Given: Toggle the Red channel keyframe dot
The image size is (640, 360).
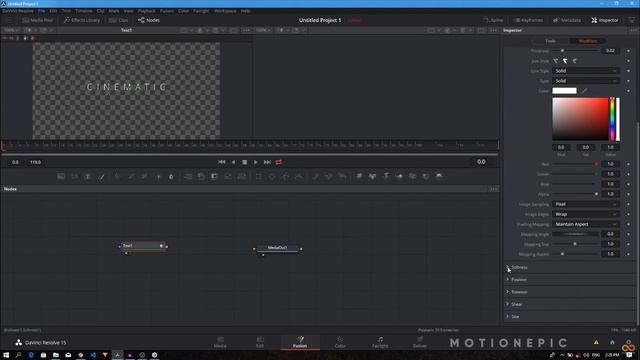Looking at the screenshot, I should [629, 164].
